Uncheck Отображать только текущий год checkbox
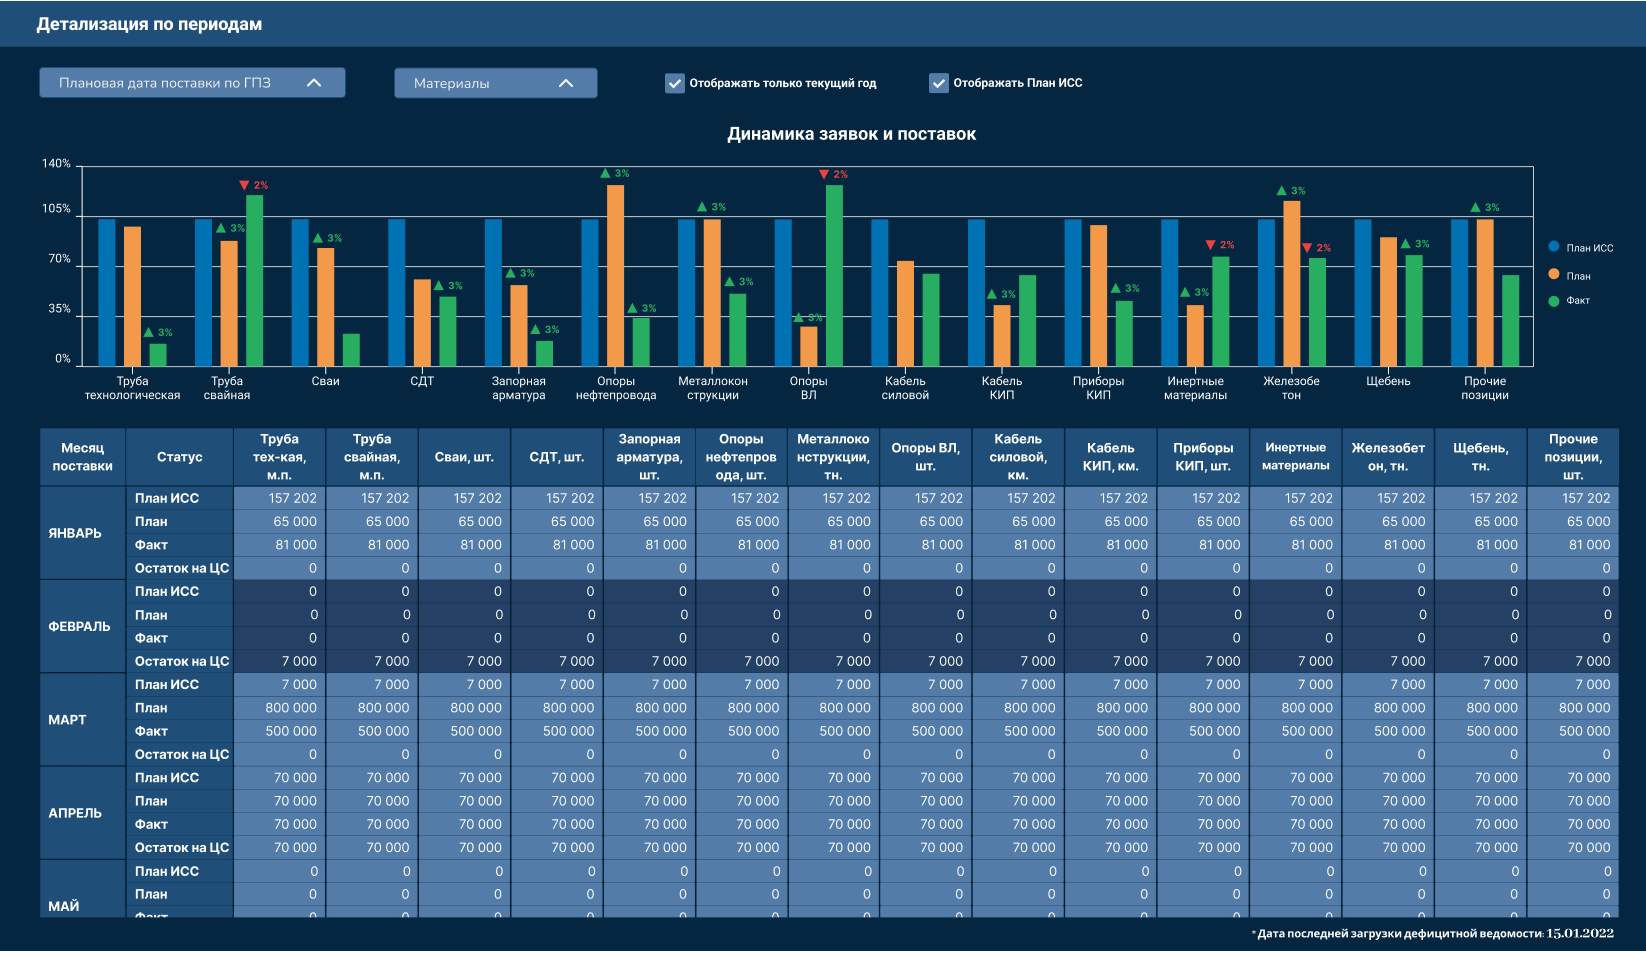Viewport: 1646px width, 954px height. point(675,83)
